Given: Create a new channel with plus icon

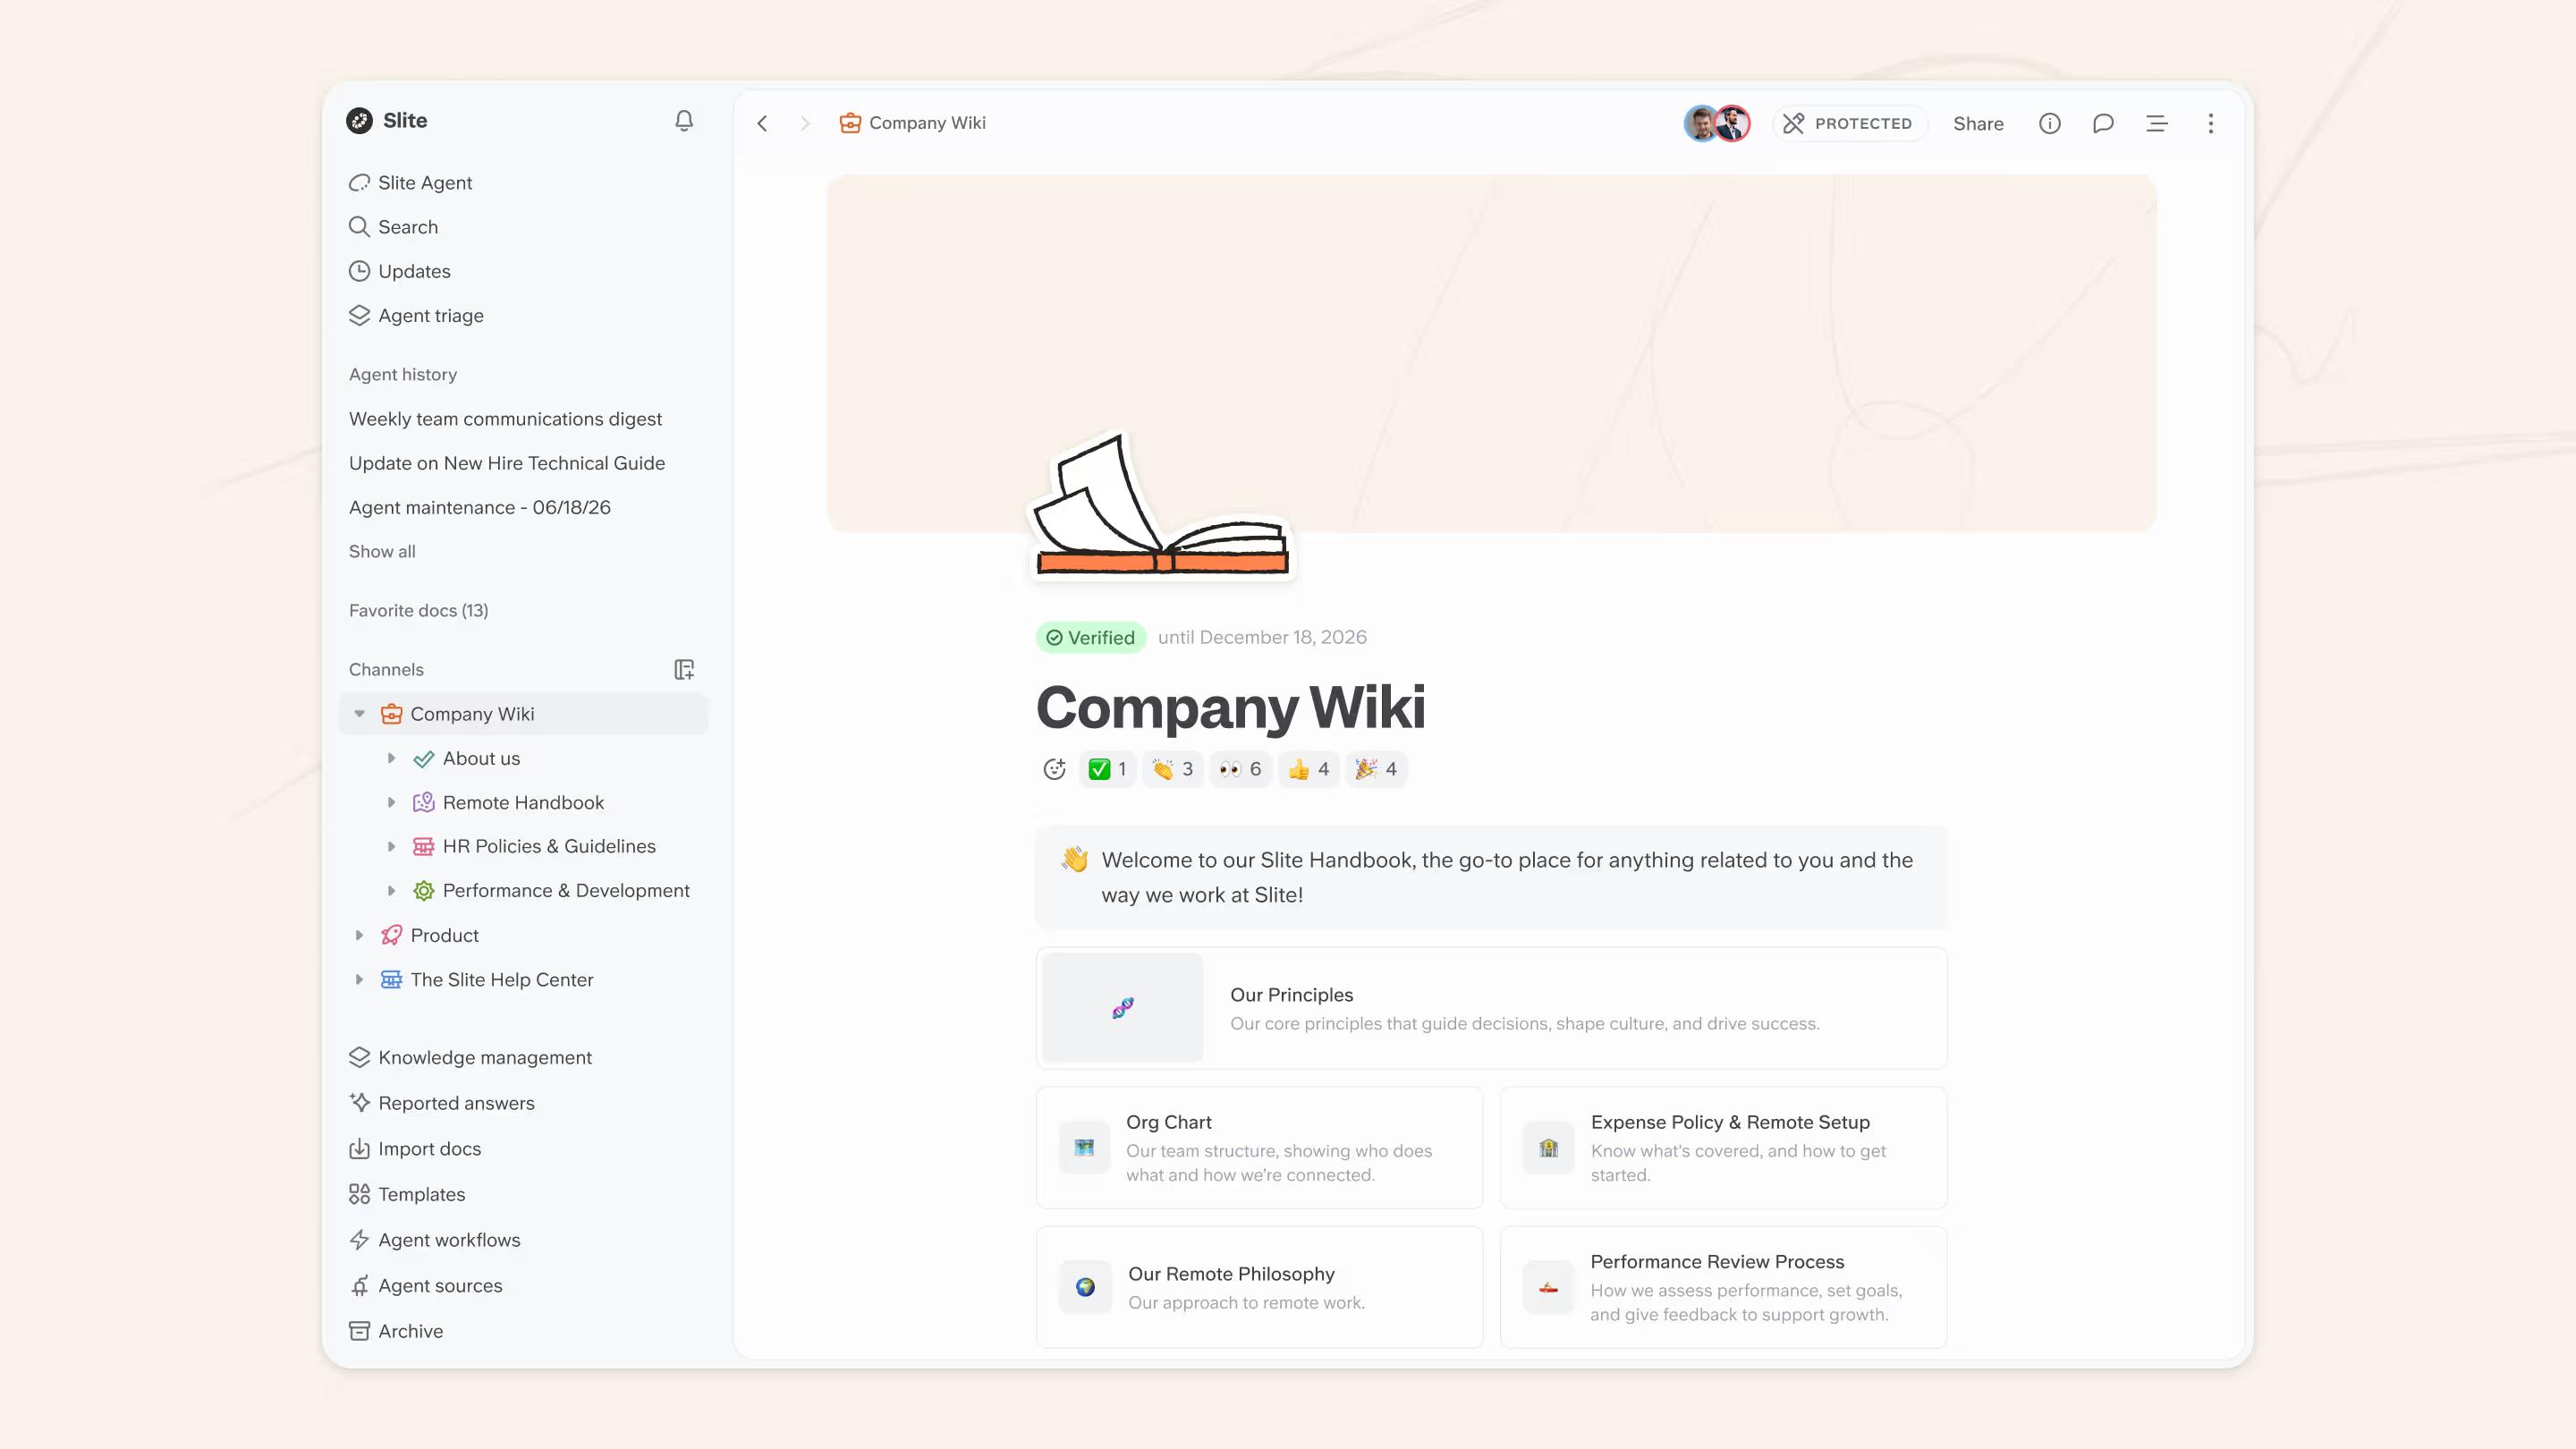Looking at the screenshot, I should pyautogui.click(x=684, y=669).
